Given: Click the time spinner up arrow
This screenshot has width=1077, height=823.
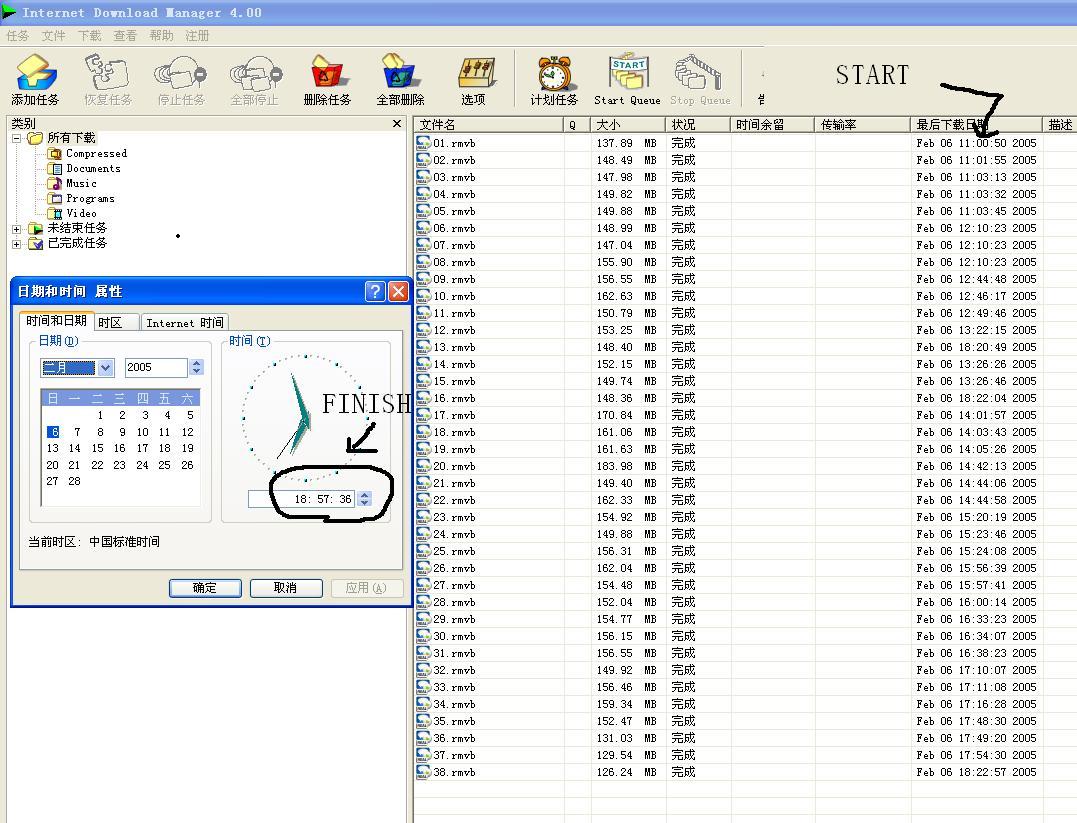Looking at the screenshot, I should pyautogui.click(x=365, y=495).
